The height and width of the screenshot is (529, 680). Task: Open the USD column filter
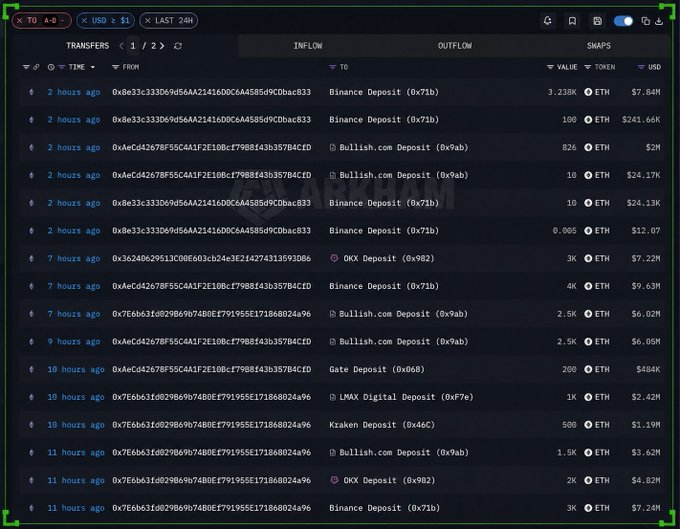pyautogui.click(x=641, y=67)
